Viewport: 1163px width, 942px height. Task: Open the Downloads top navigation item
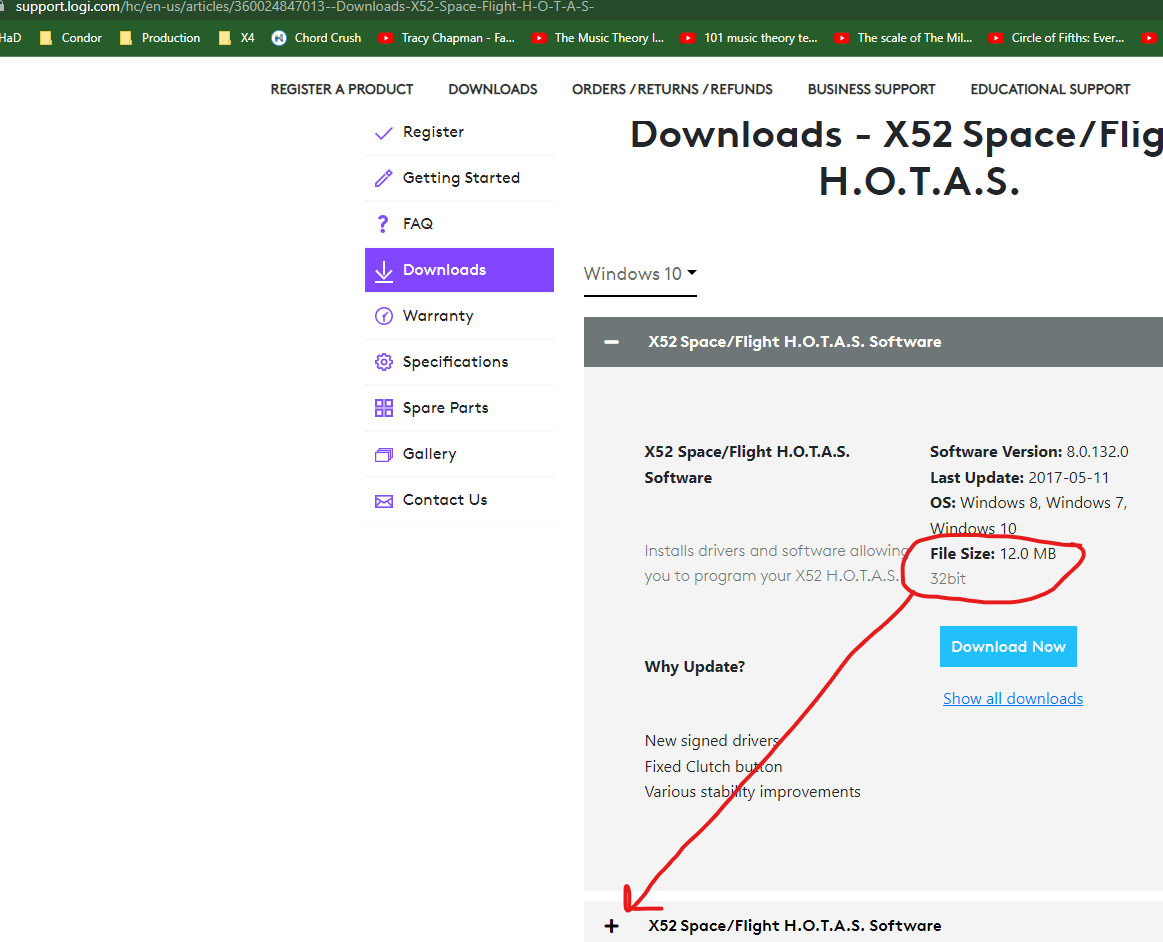492,89
